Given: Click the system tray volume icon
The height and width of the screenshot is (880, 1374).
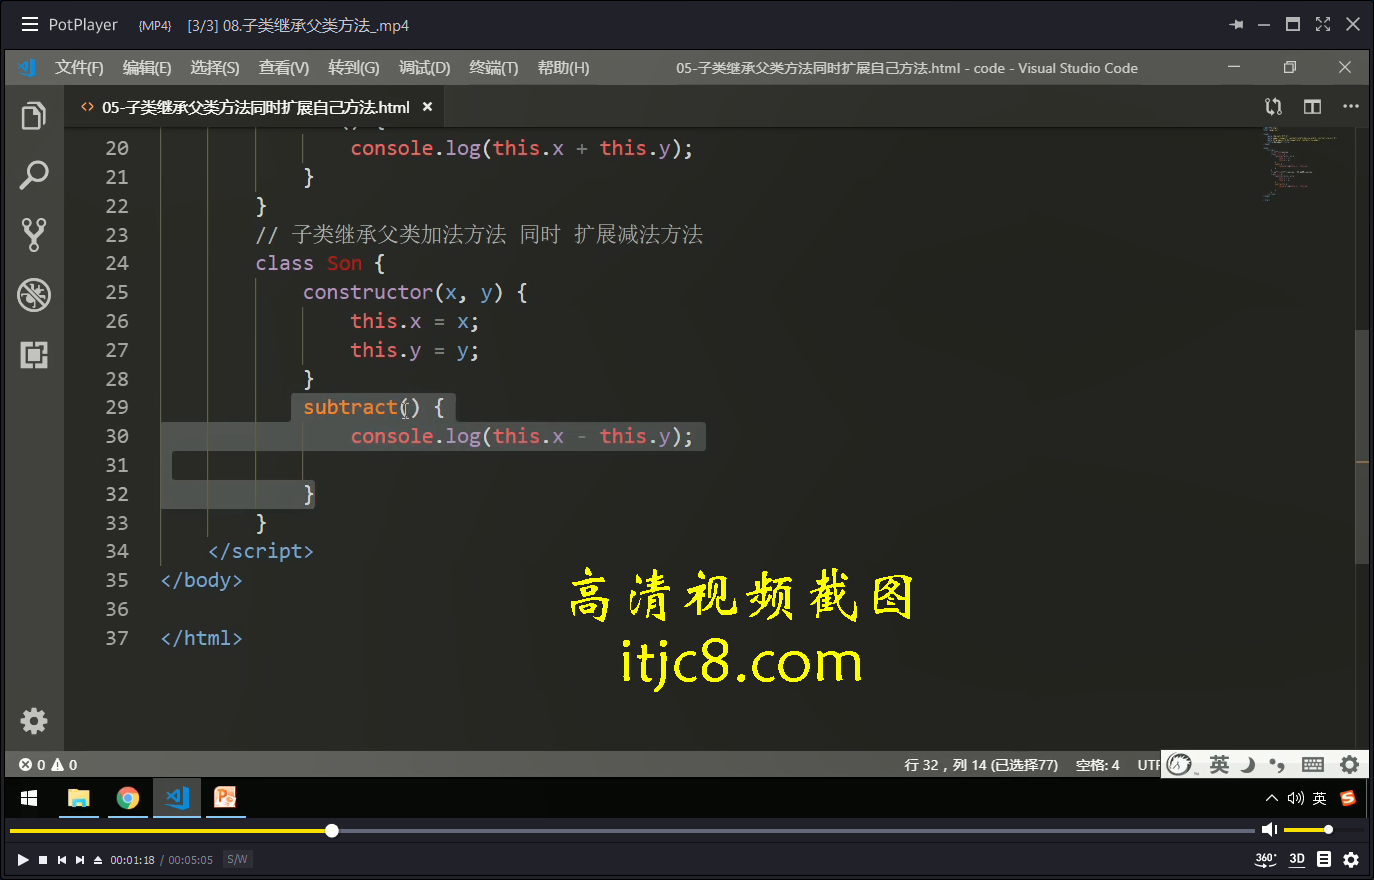Looking at the screenshot, I should click(1295, 798).
